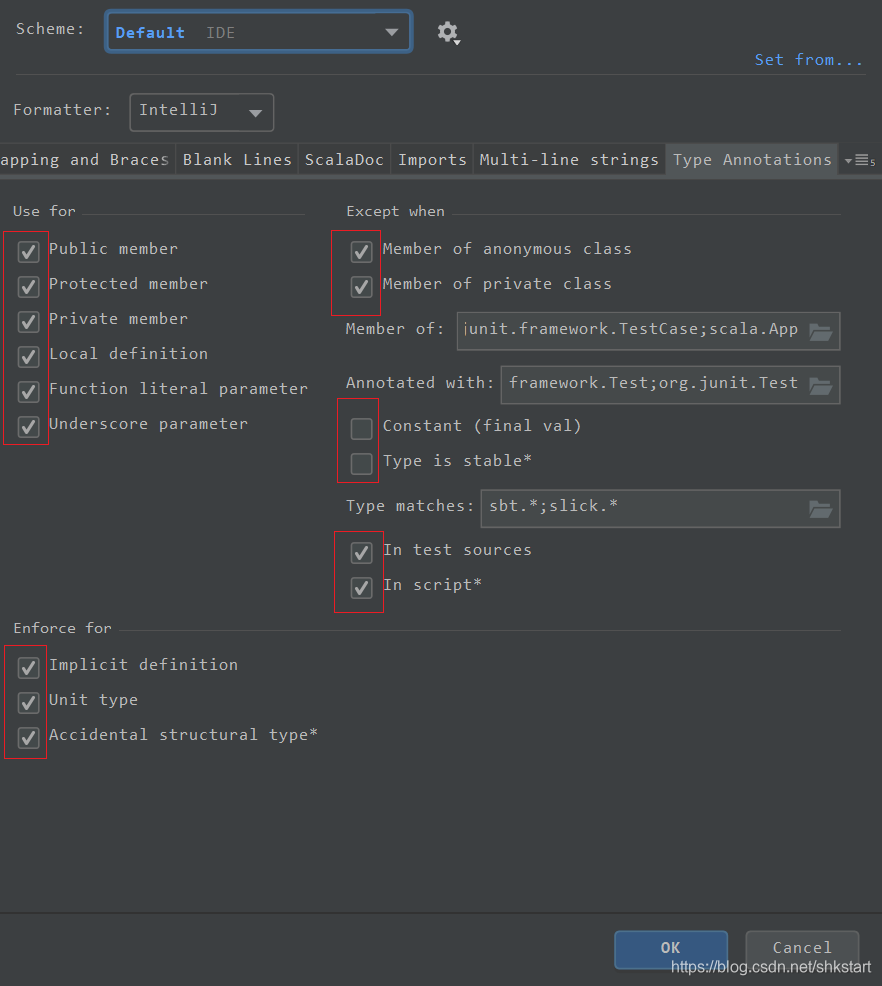Browse annotations for Annotated with field
This screenshot has height=986, width=882.
(820, 385)
